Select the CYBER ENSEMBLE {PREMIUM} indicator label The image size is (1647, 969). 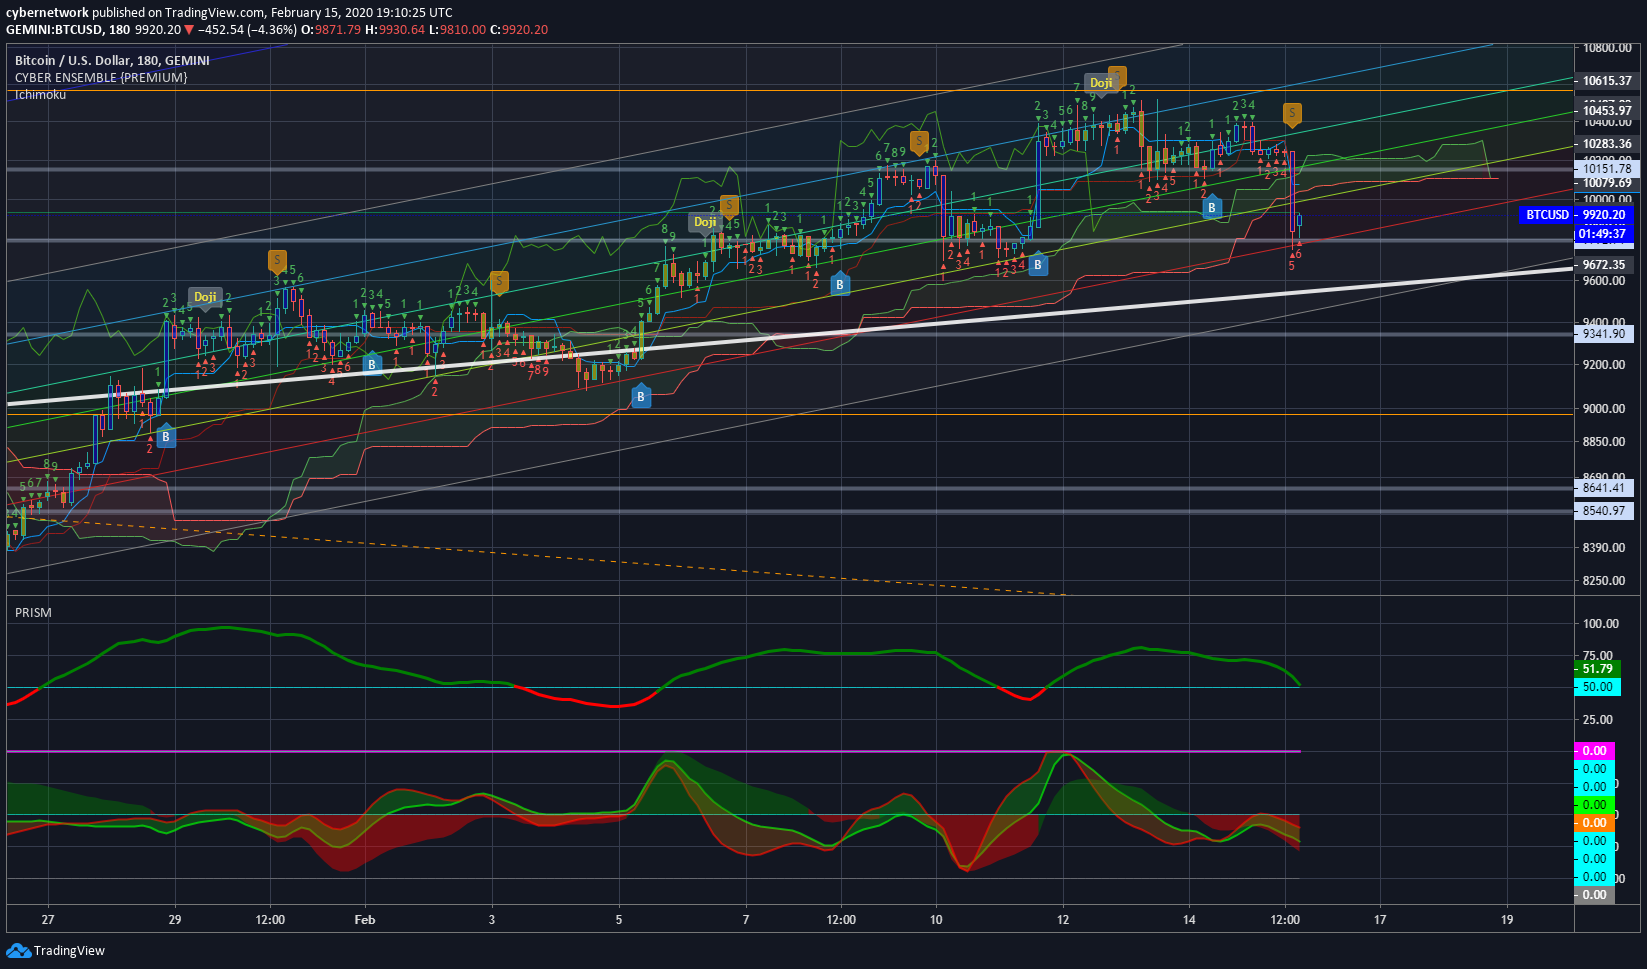click(x=101, y=78)
